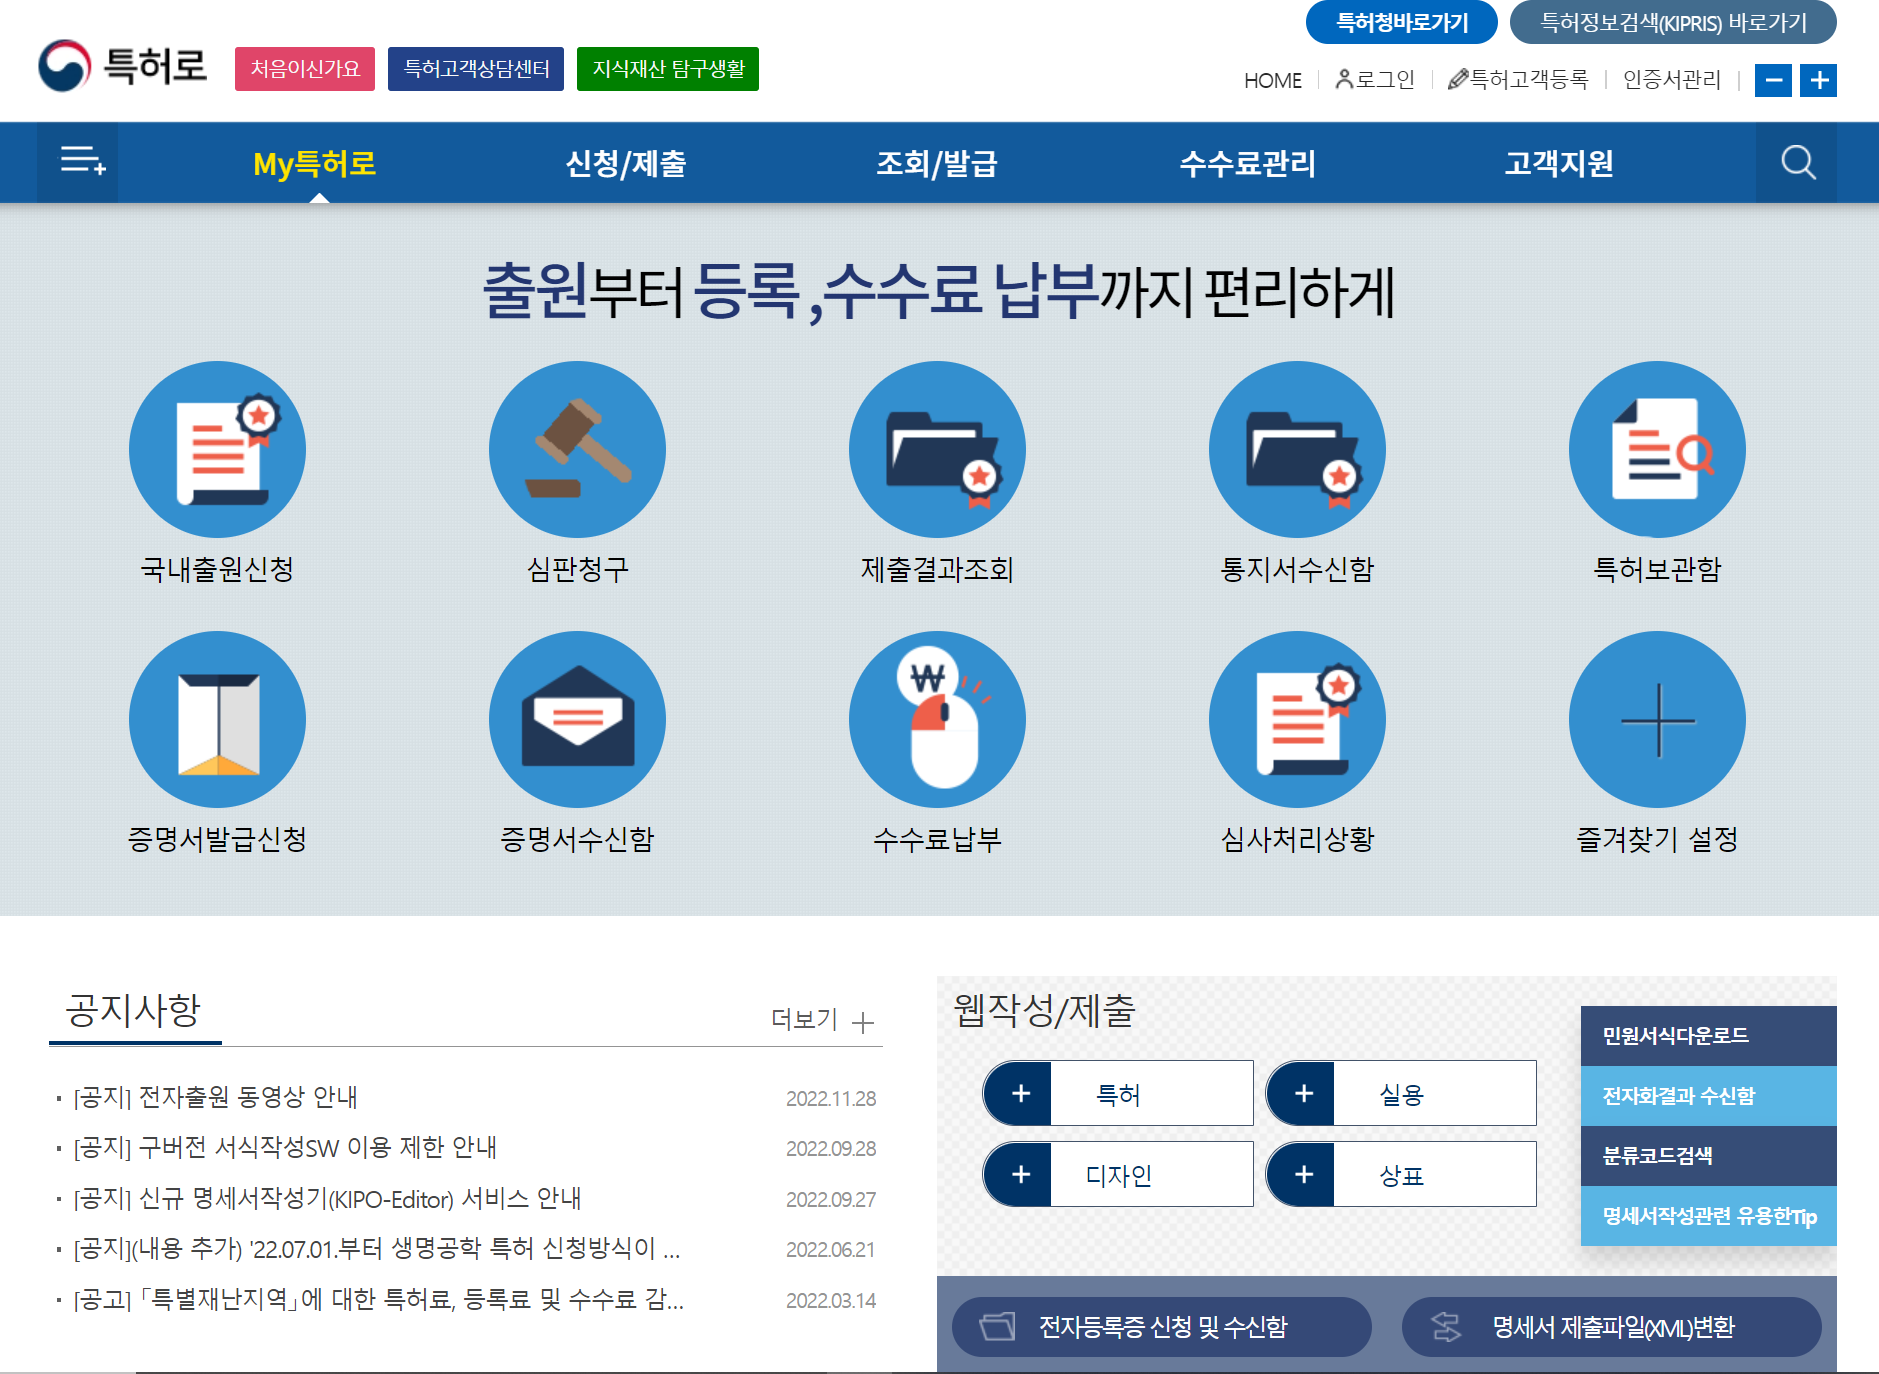Open the 통지서수신함 folder icon
Image resolution: width=1879 pixels, height=1374 pixels.
click(1297, 449)
